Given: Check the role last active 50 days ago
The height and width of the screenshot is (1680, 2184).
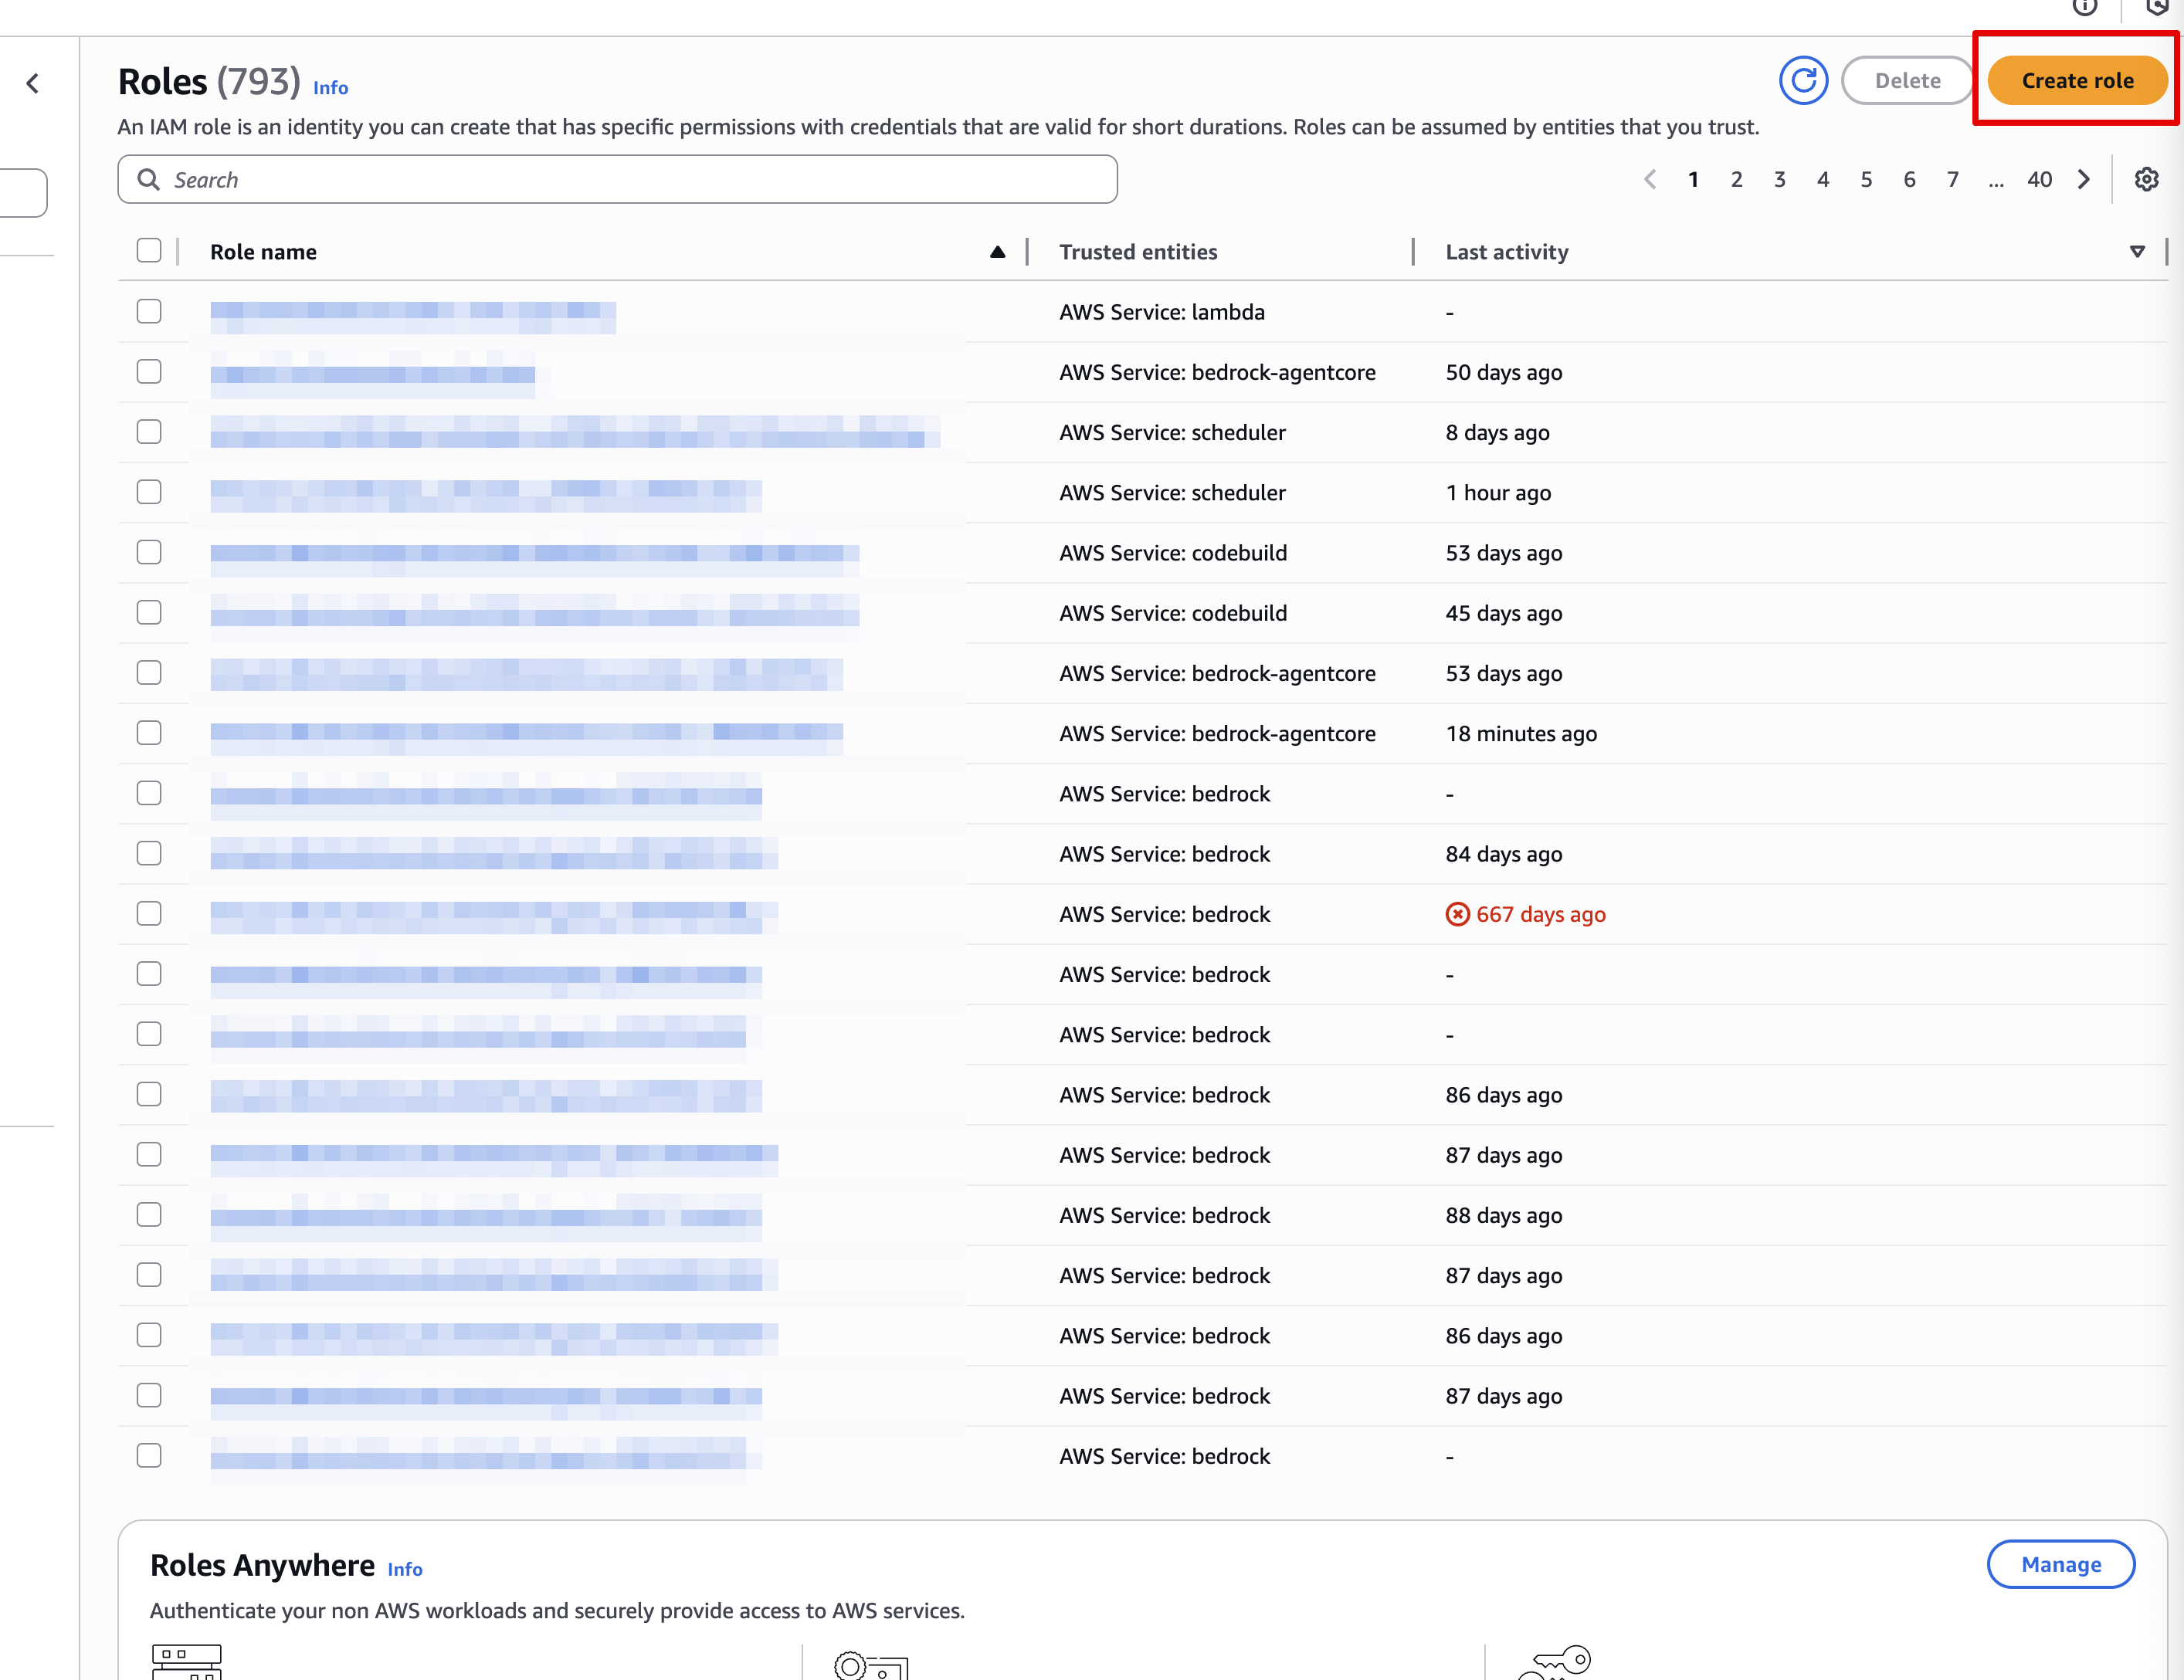Looking at the screenshot, I should coord(149,371).
